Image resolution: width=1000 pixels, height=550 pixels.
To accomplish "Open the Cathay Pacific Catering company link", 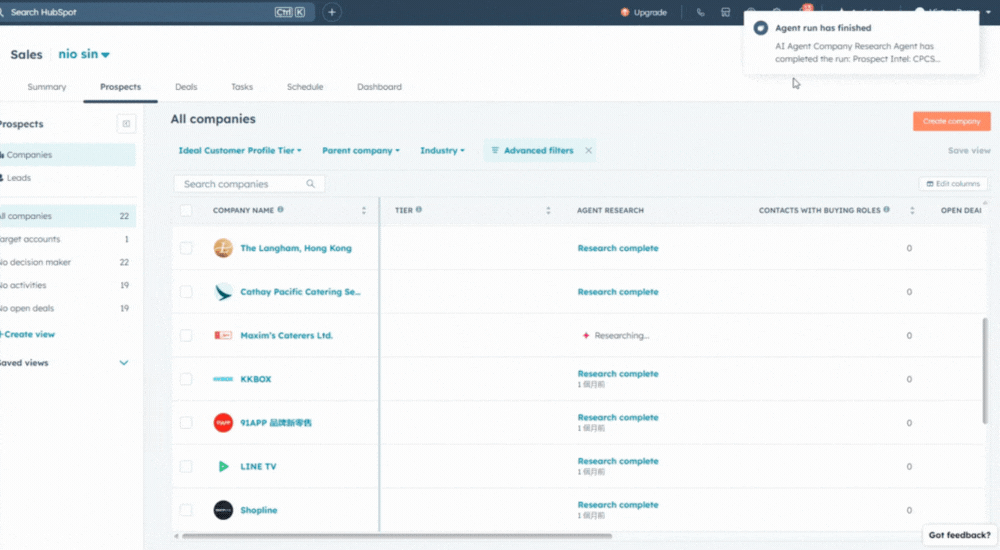I will pos(300,292).
